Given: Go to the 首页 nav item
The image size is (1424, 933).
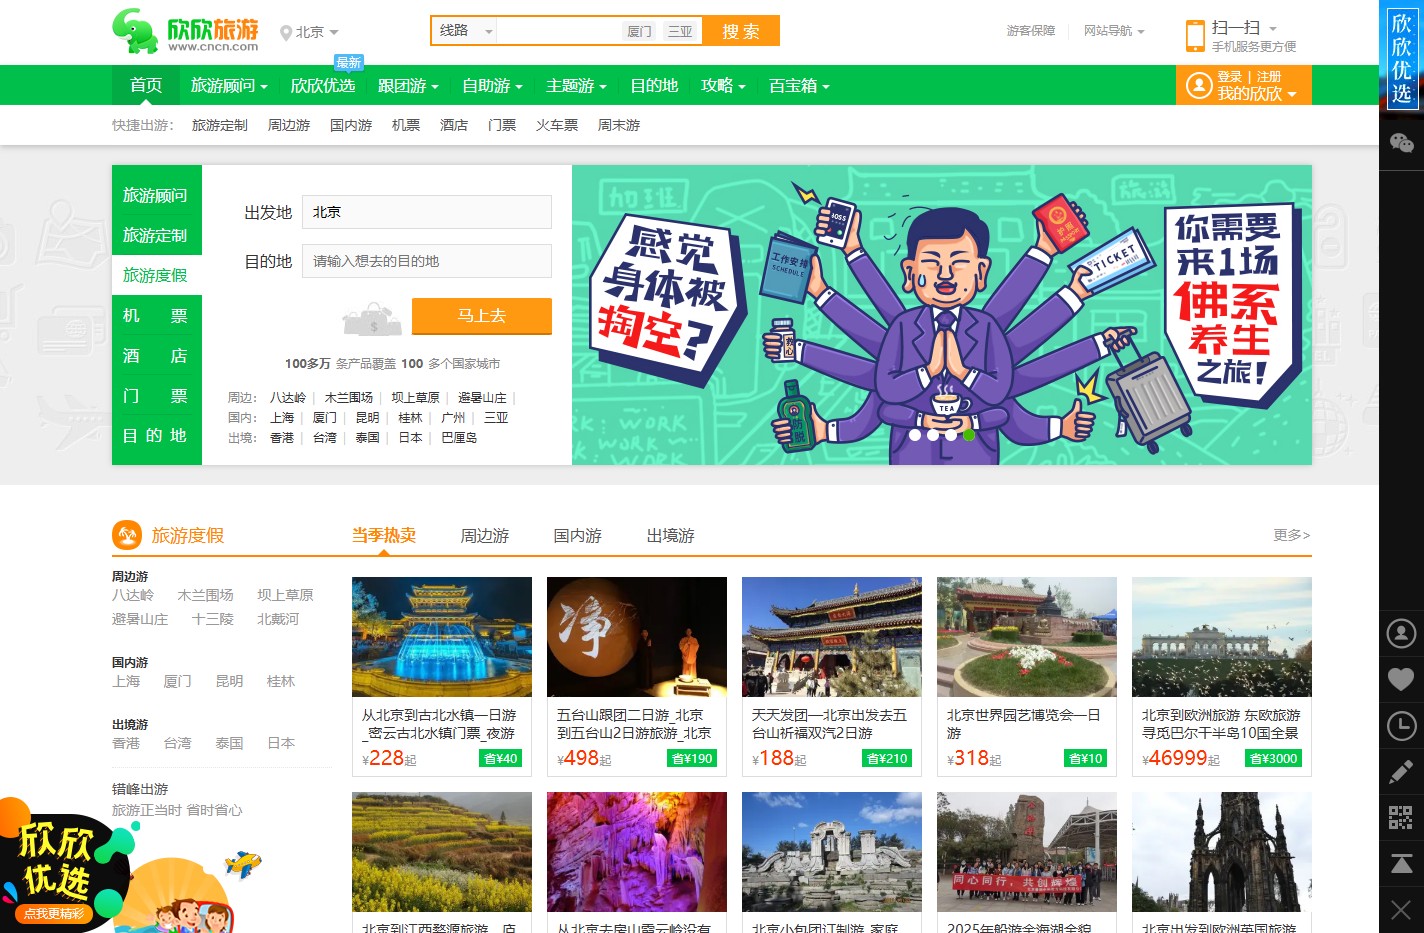Looking at the screenshot, I should click(146, 86).
